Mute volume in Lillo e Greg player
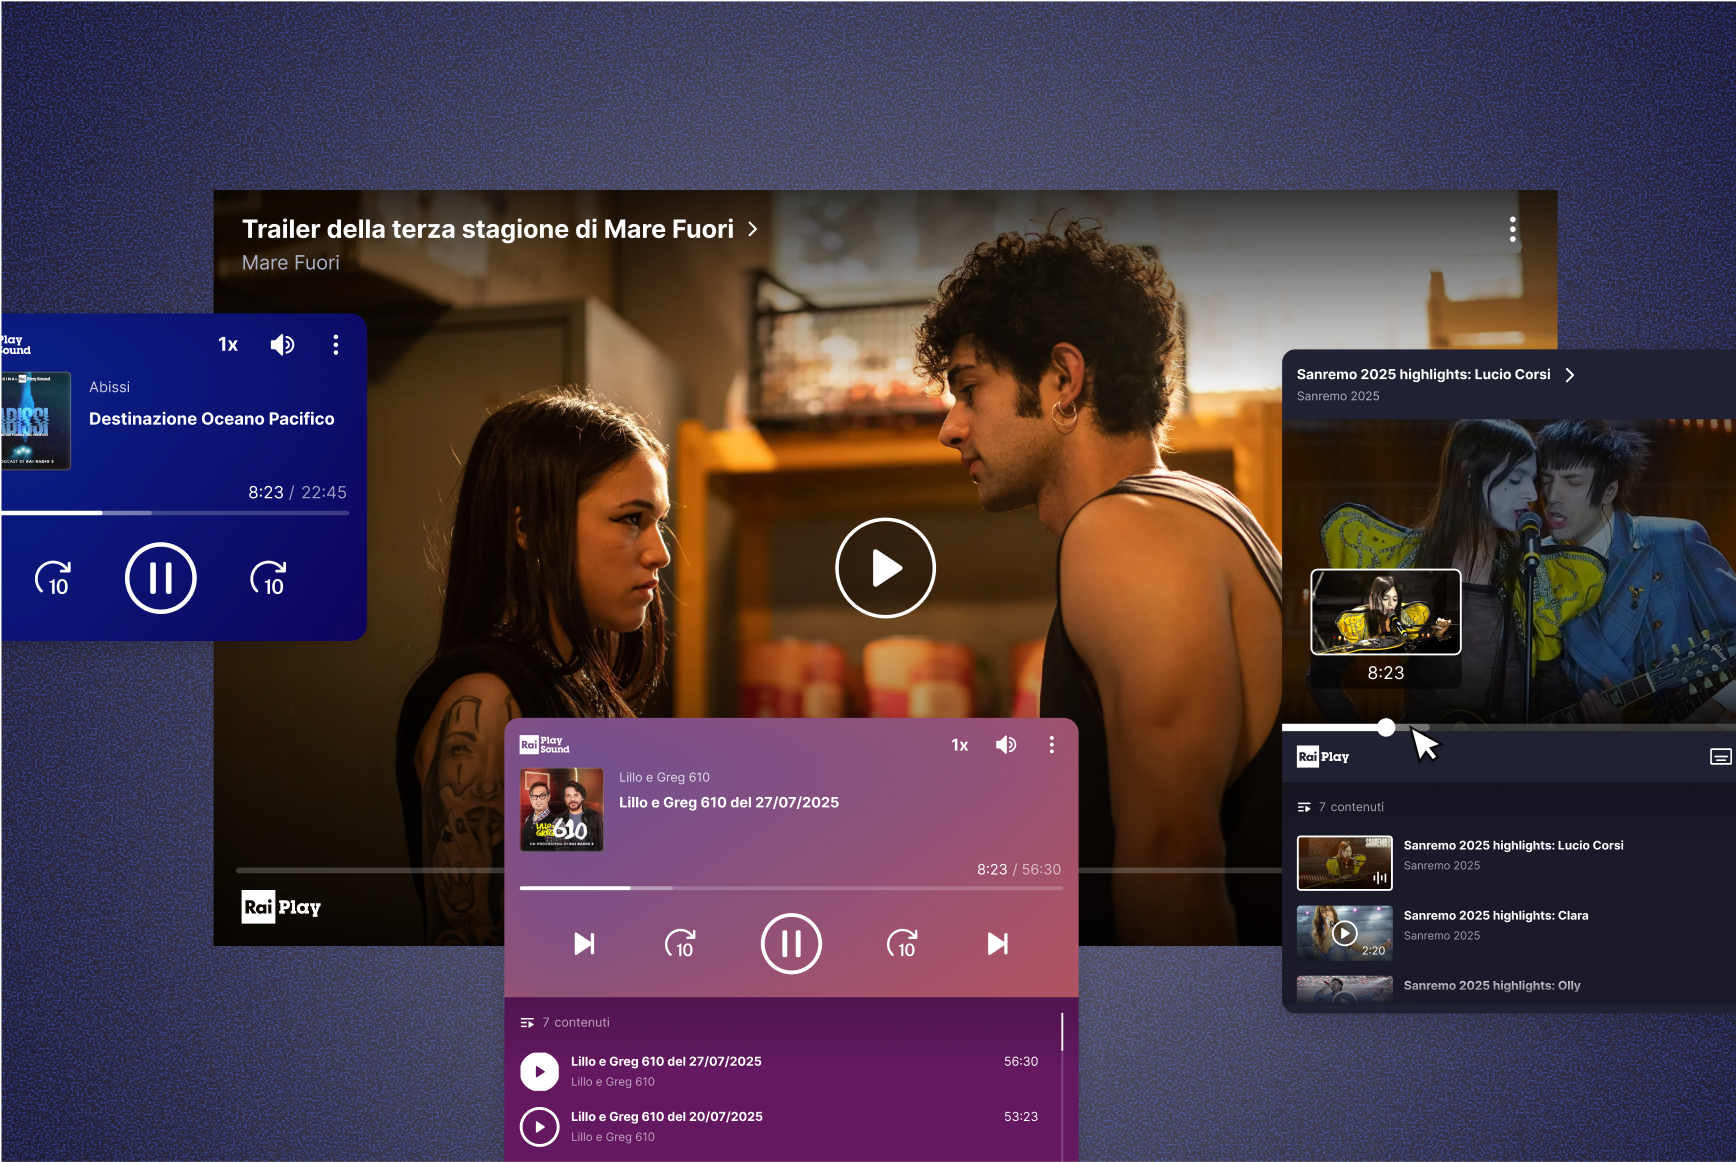 (1006, 745)
